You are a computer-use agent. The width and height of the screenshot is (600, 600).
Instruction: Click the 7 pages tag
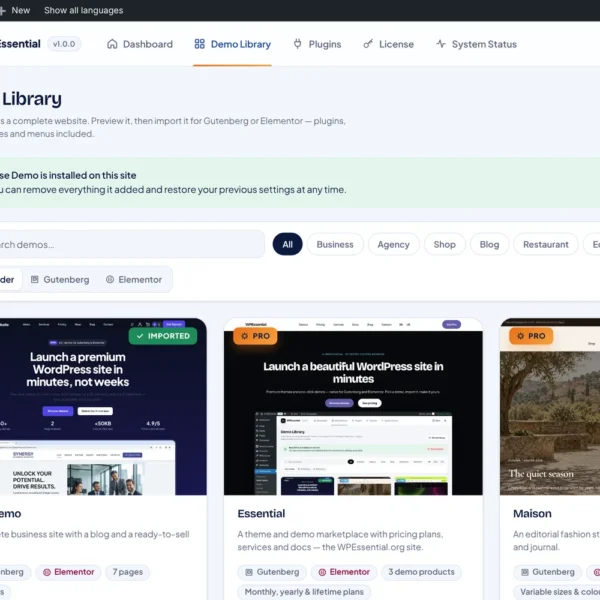click(128, 572)
